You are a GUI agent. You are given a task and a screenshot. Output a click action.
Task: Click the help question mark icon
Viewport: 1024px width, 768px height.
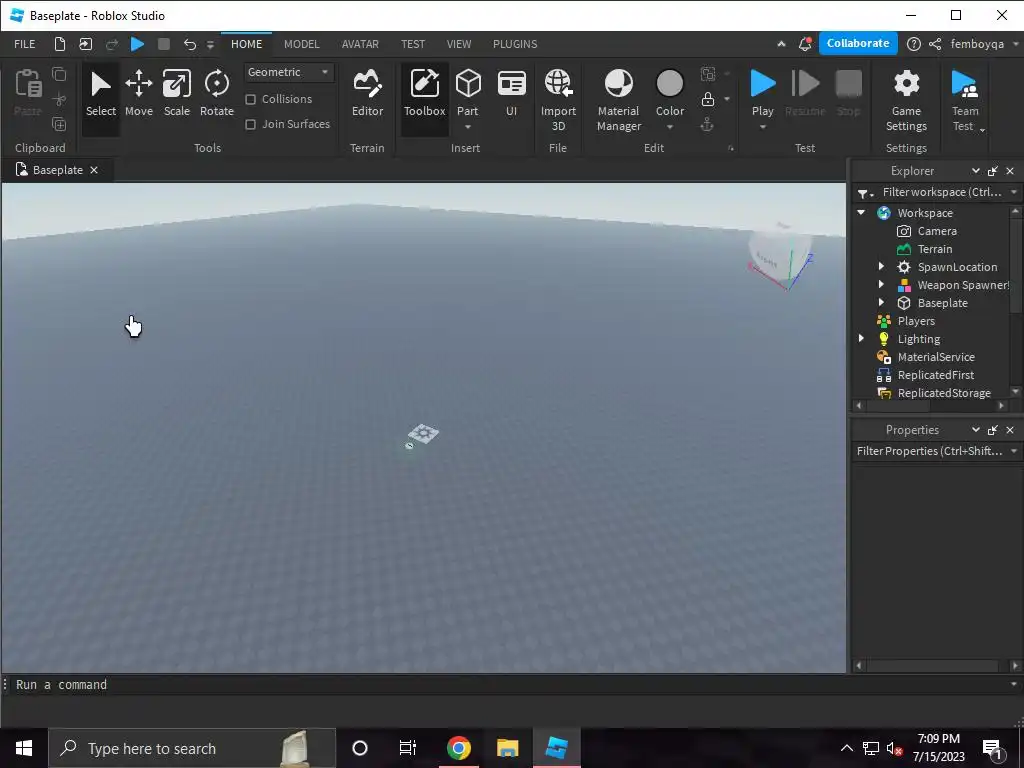914,44
